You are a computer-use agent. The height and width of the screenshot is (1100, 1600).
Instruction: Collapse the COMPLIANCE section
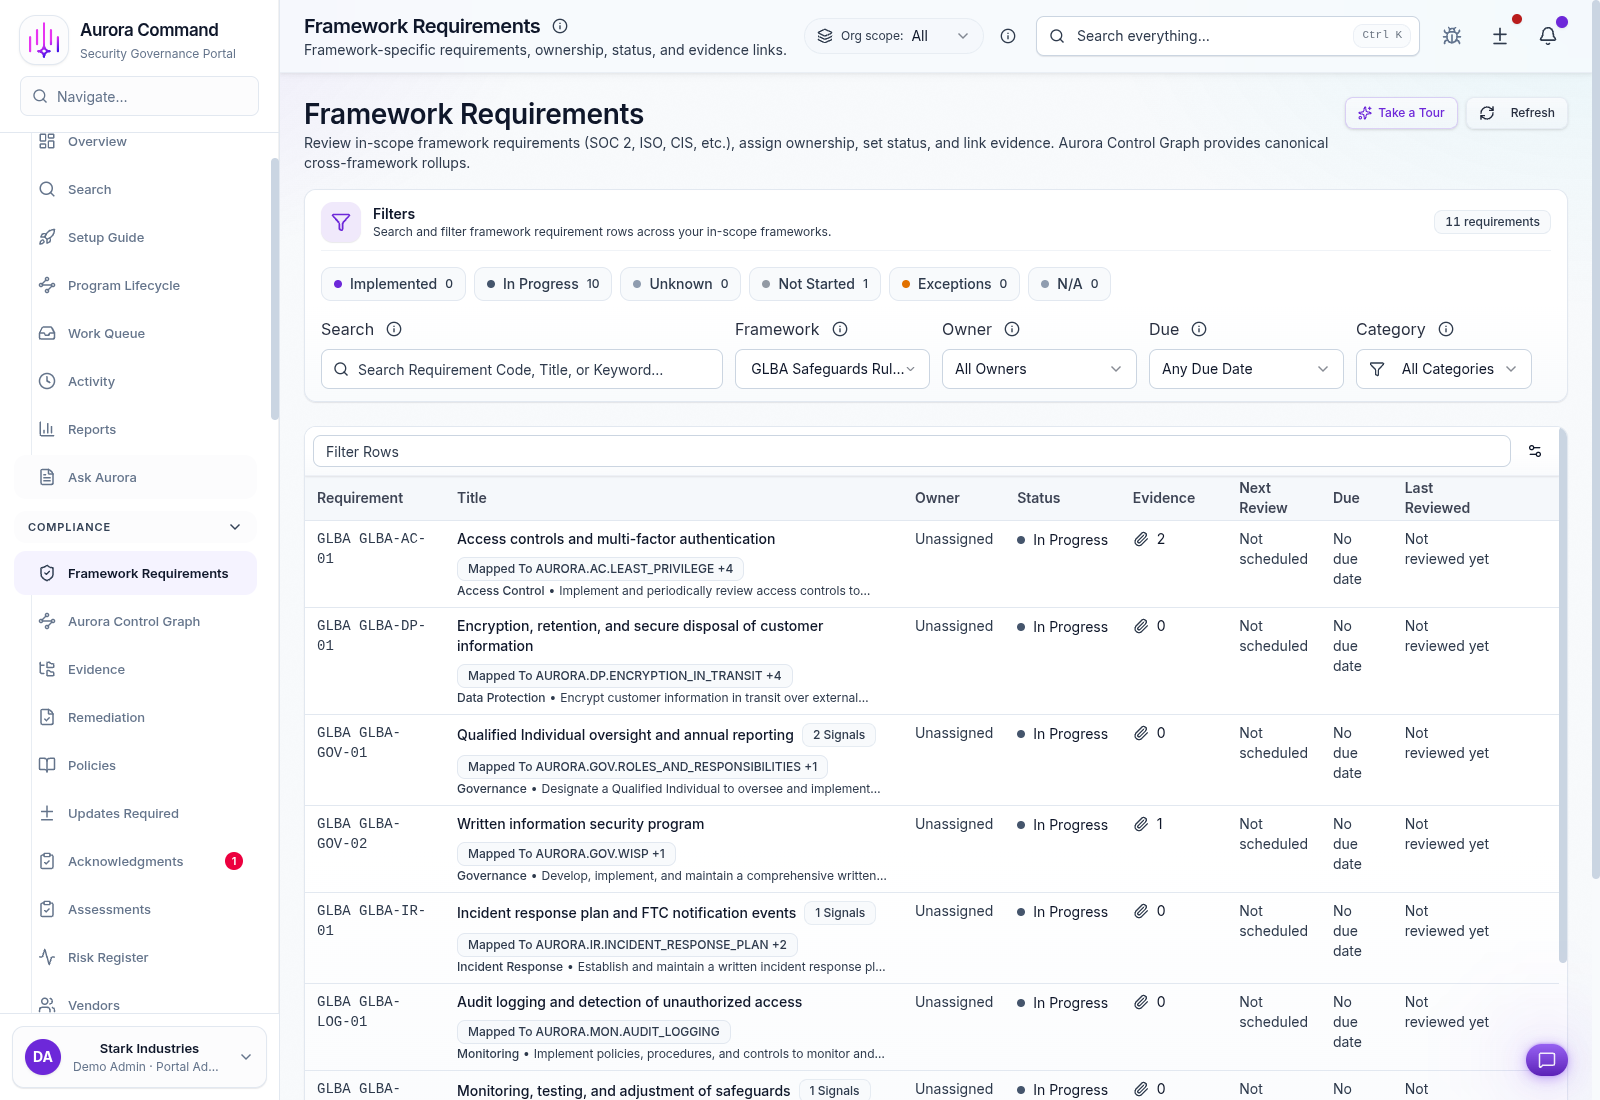point(234,527)
